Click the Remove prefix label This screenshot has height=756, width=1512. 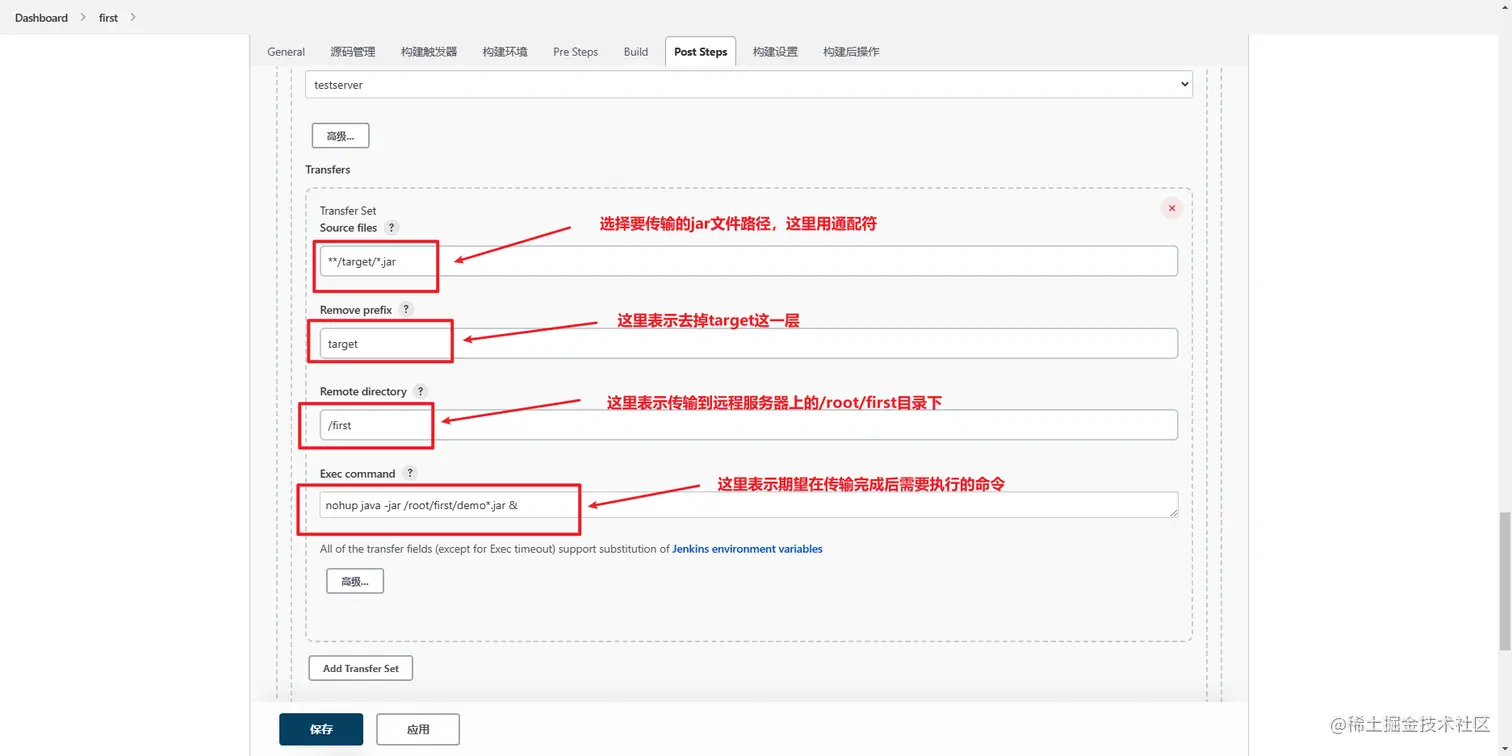point(356,310)
